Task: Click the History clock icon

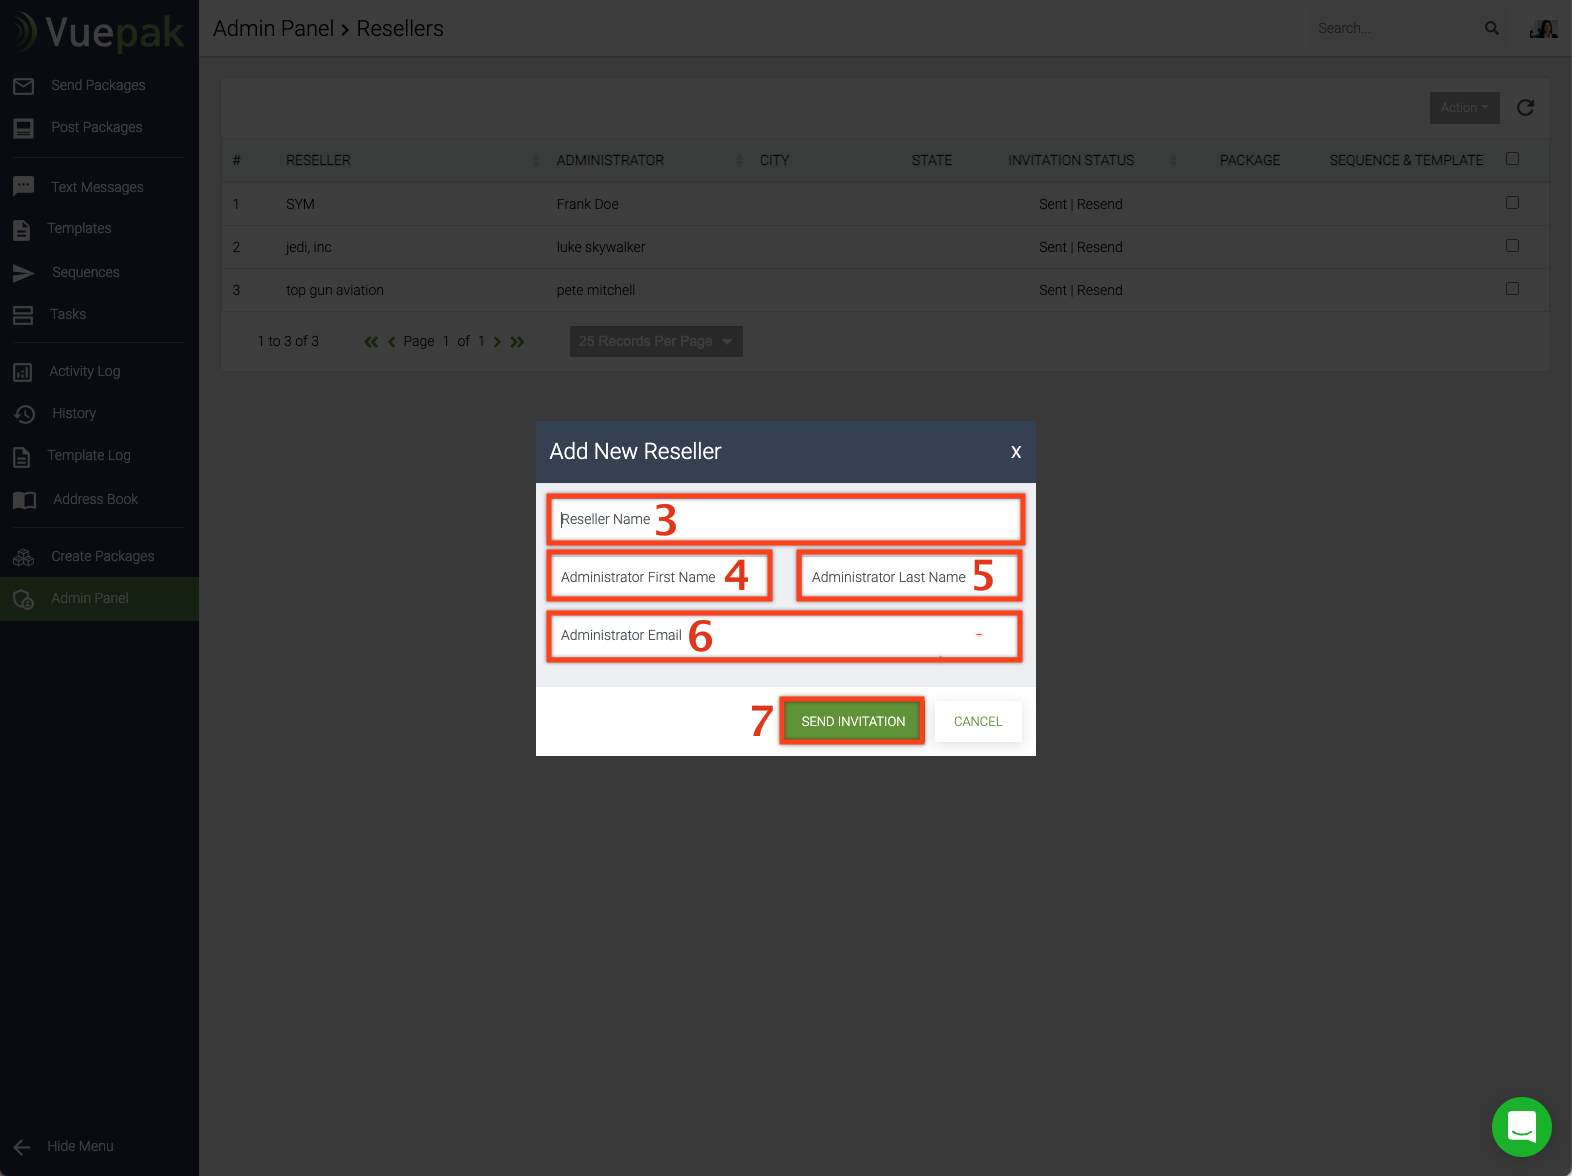Action: coord(24,414)
